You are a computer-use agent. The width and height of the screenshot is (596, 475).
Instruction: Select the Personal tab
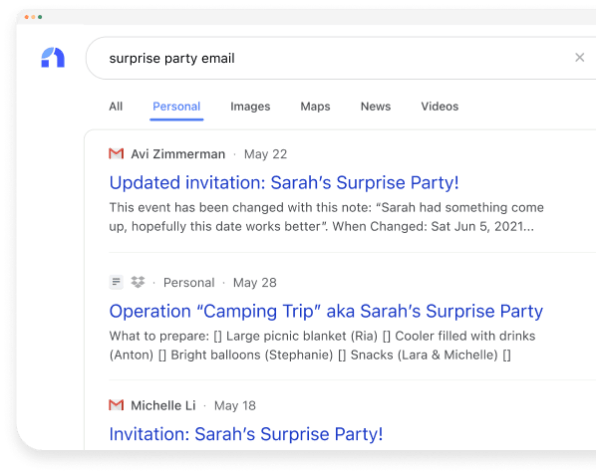pyautogui.click(x=176, y=106)
